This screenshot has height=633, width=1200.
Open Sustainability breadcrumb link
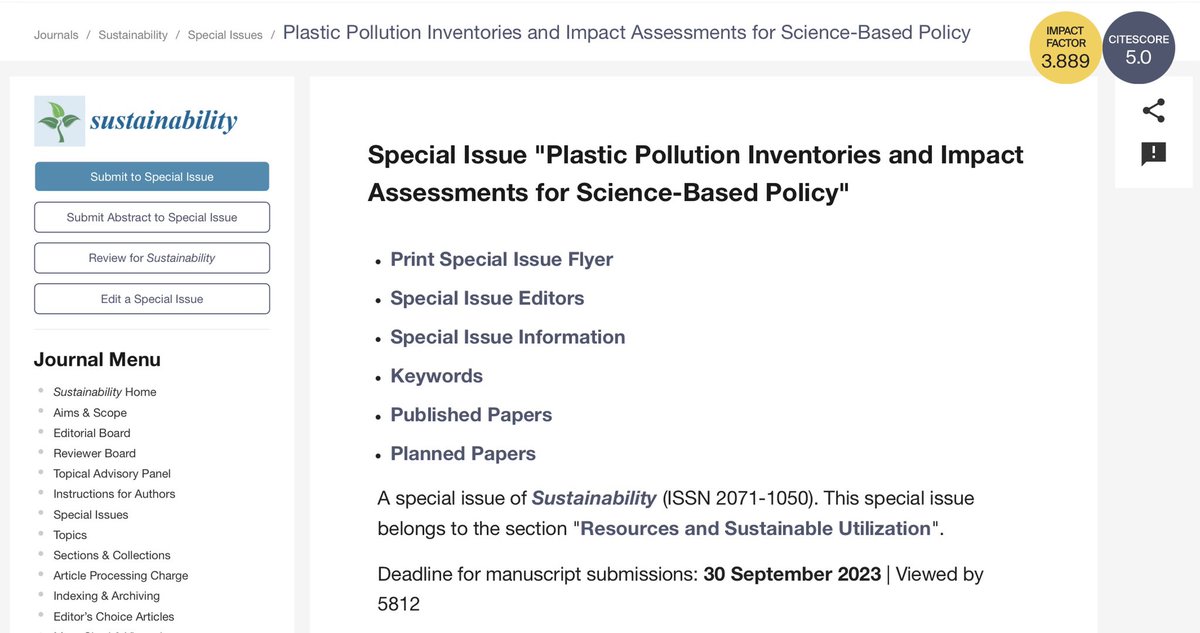(x=133, y=35)
